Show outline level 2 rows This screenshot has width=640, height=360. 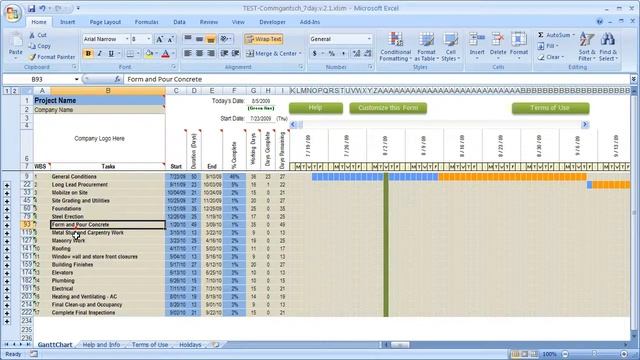[14, 91]
